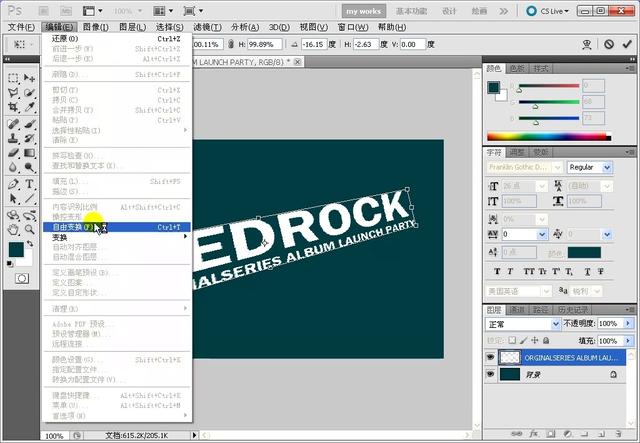The width and height of the screenshot is (640, 443).
Task: Open the 滤镜(T) menu
Action: (207, 27)
